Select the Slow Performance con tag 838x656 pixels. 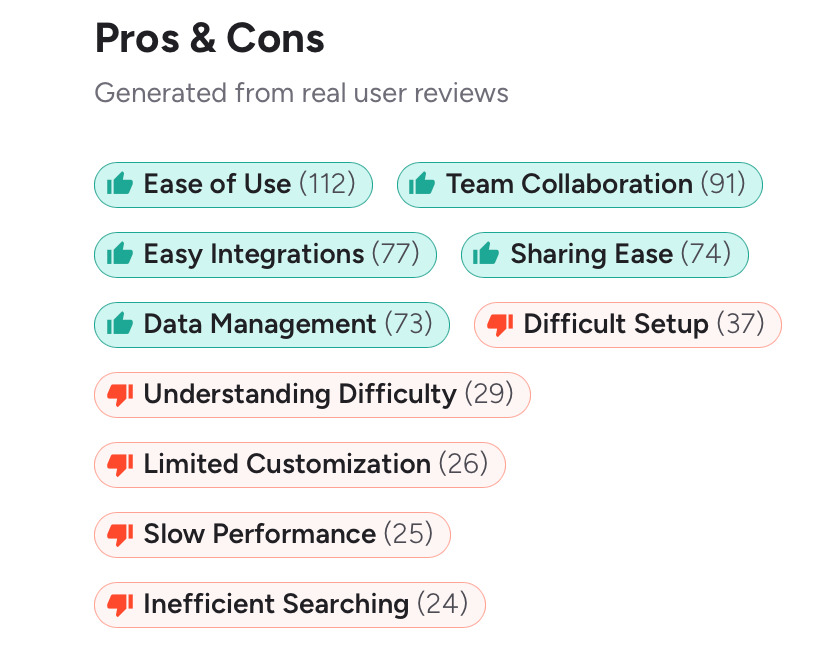click(x=272, y=534)
